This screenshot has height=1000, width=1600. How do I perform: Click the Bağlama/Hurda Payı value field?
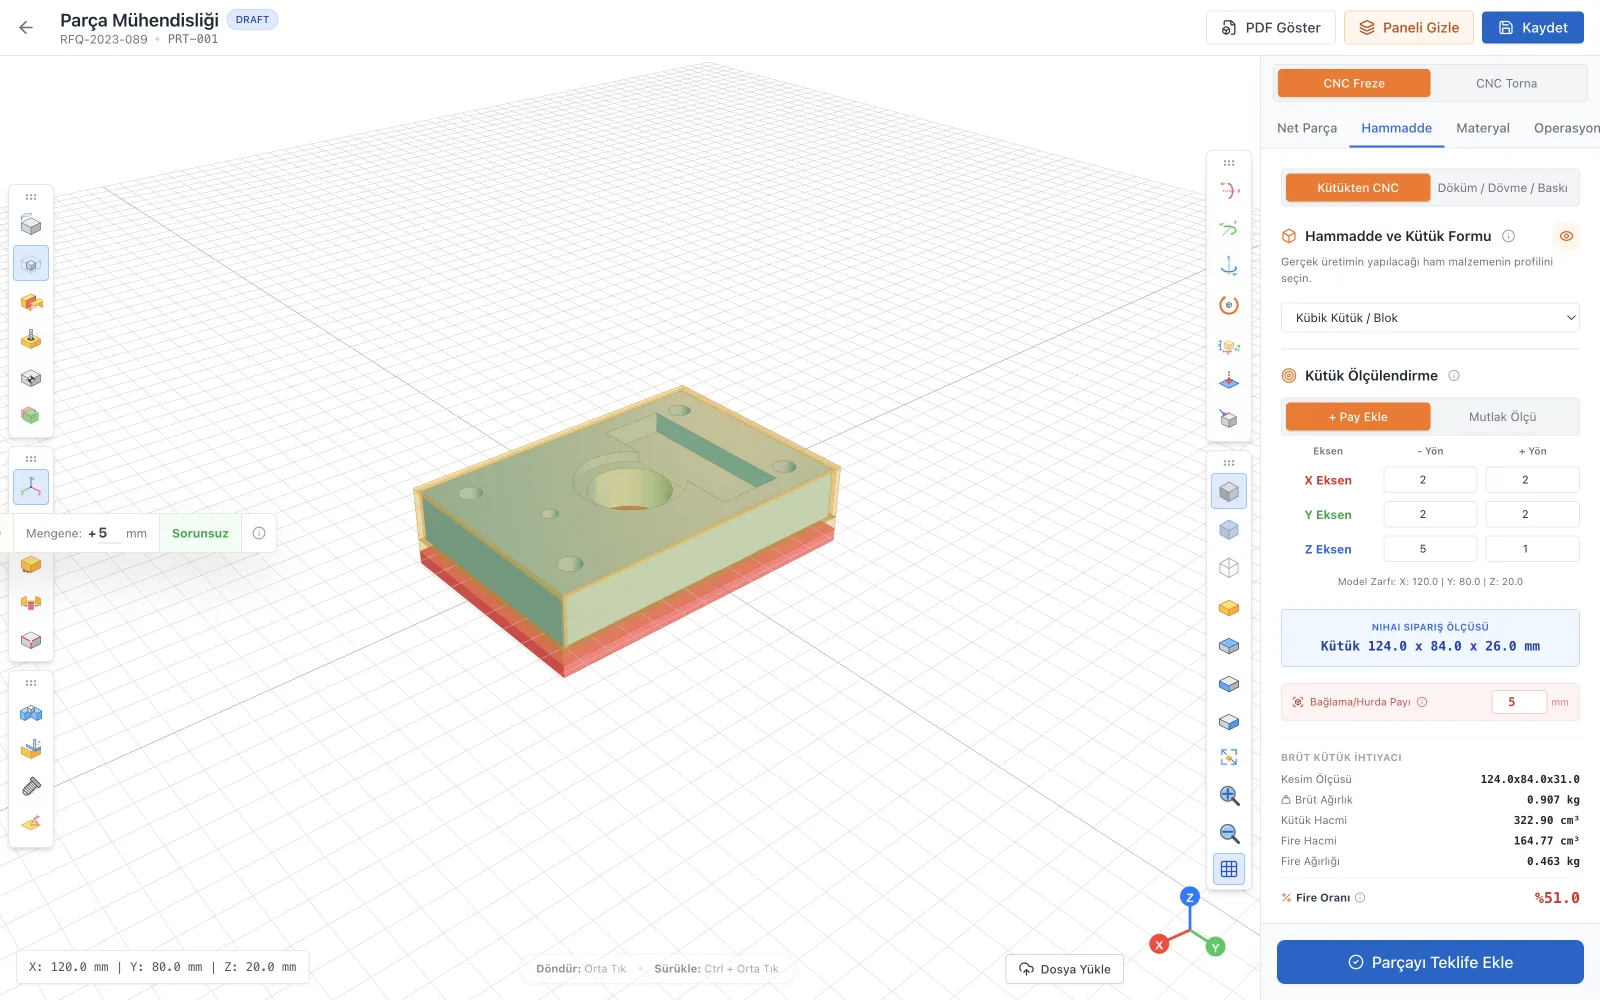pyautogui.click(x=1519, y=702)
